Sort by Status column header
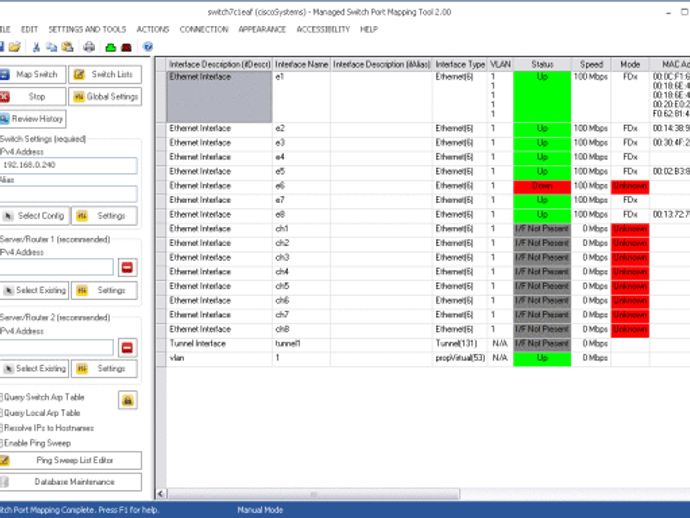The width and height of the screenshot is (690, 518). tap(542, 65)
